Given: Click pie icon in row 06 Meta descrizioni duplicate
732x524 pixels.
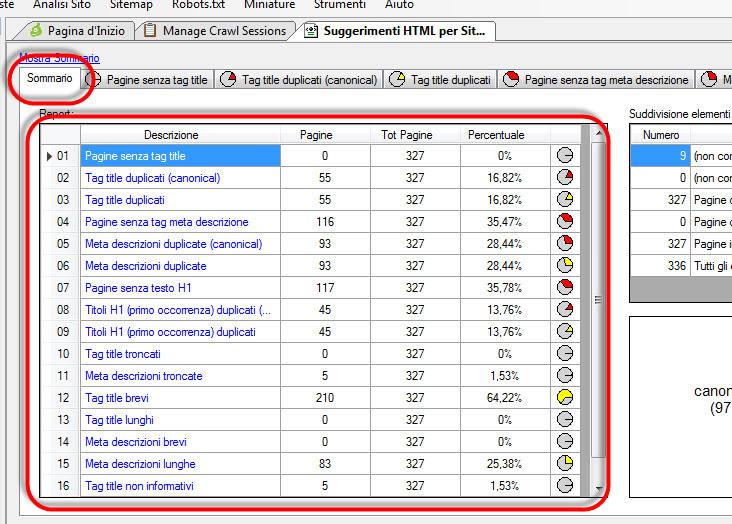Looking at the screenshot, I should (565, 265).
